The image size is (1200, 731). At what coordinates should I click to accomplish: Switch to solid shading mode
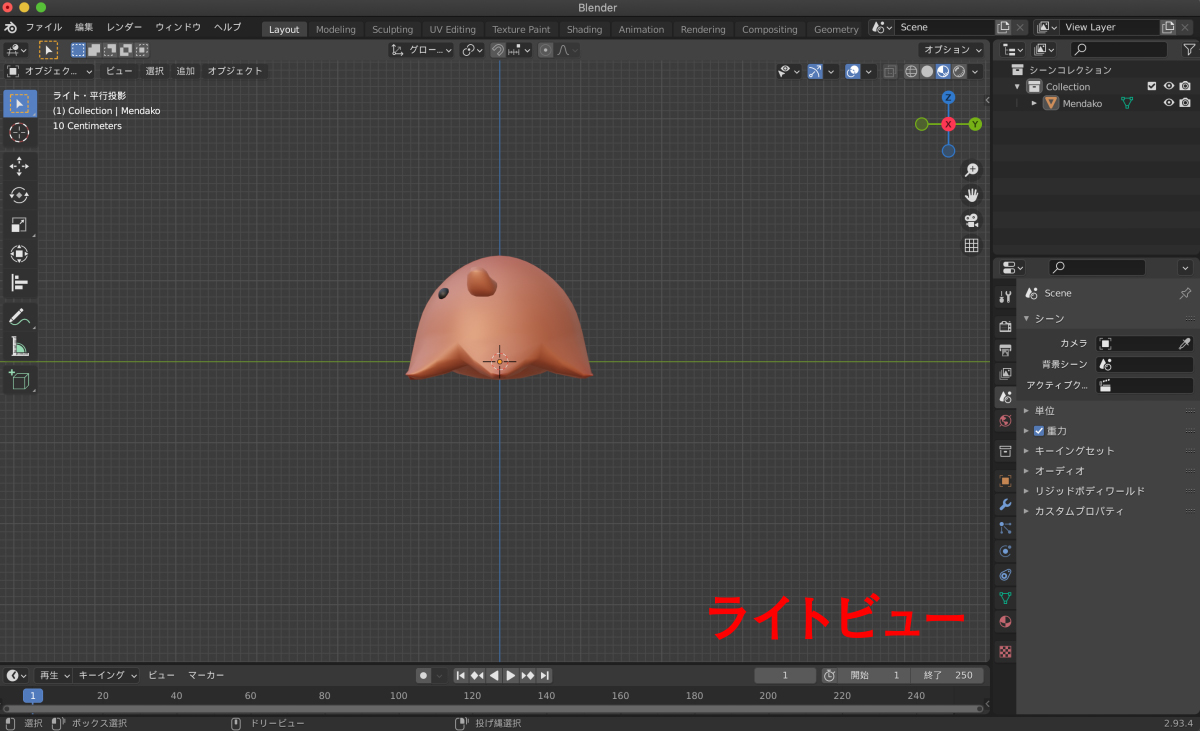(x=927, y=71)
